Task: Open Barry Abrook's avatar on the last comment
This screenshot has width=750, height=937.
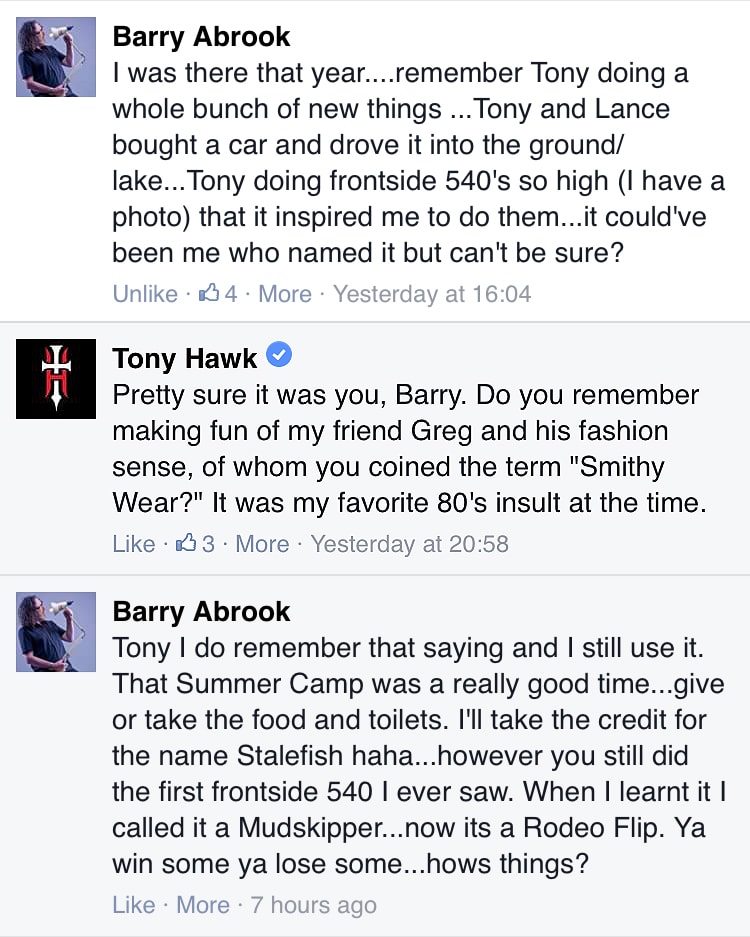Action: [x=56, y=631]
